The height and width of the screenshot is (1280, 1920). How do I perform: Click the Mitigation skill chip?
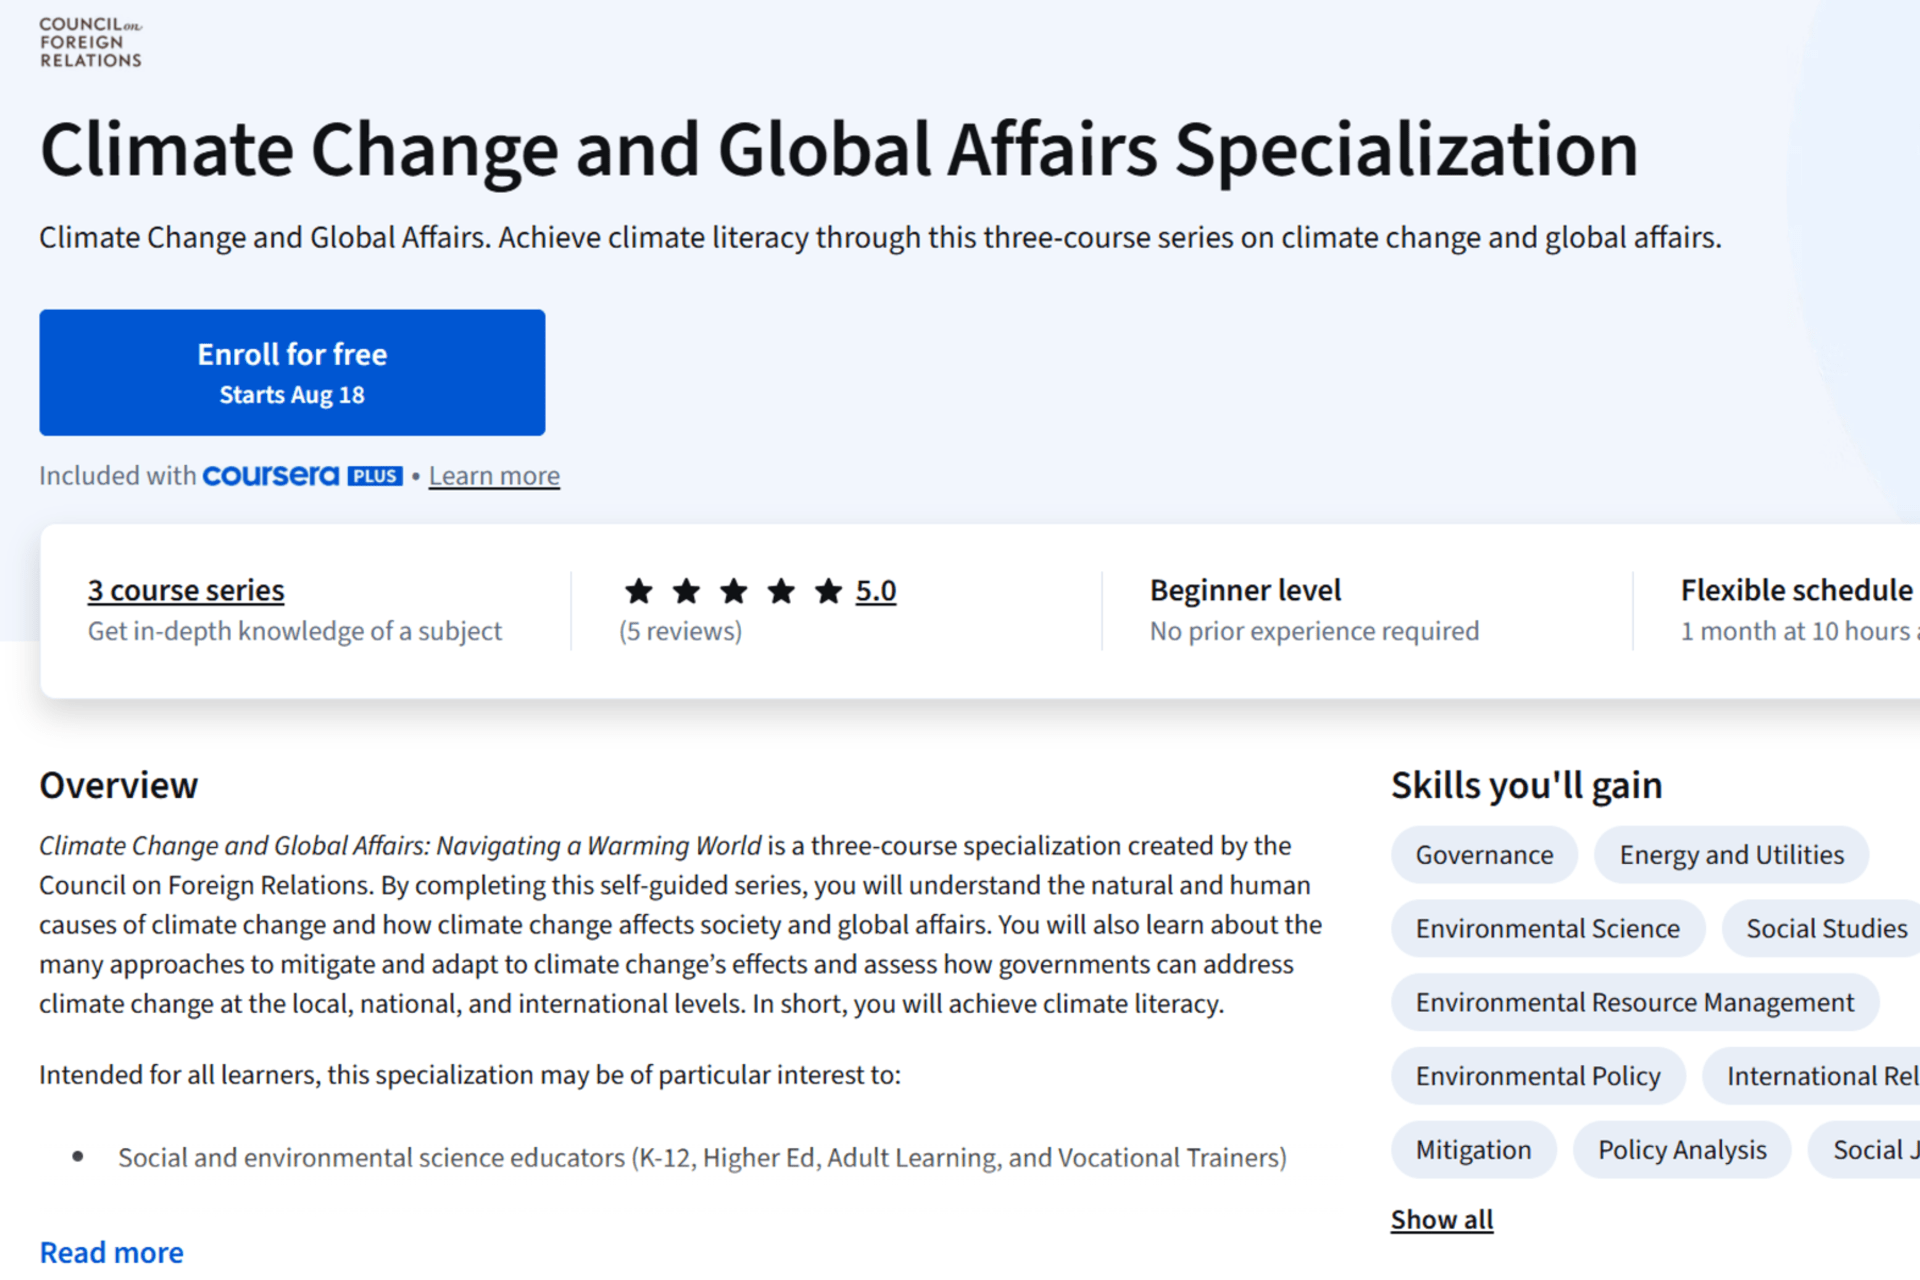tap(1473, 1150)
